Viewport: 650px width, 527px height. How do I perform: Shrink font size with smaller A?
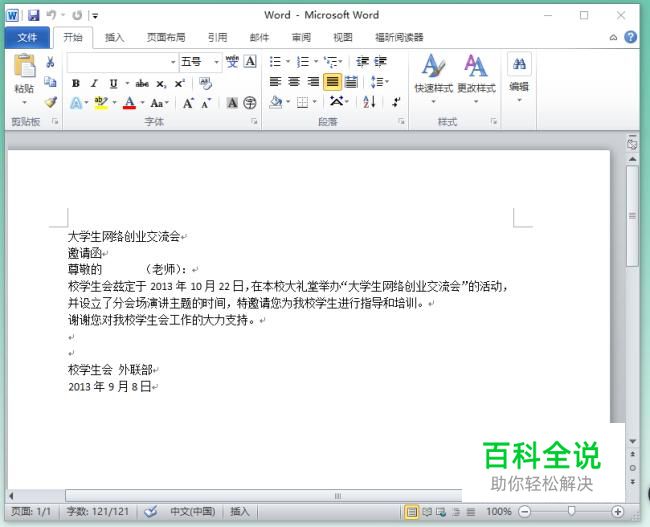(206, 103)
